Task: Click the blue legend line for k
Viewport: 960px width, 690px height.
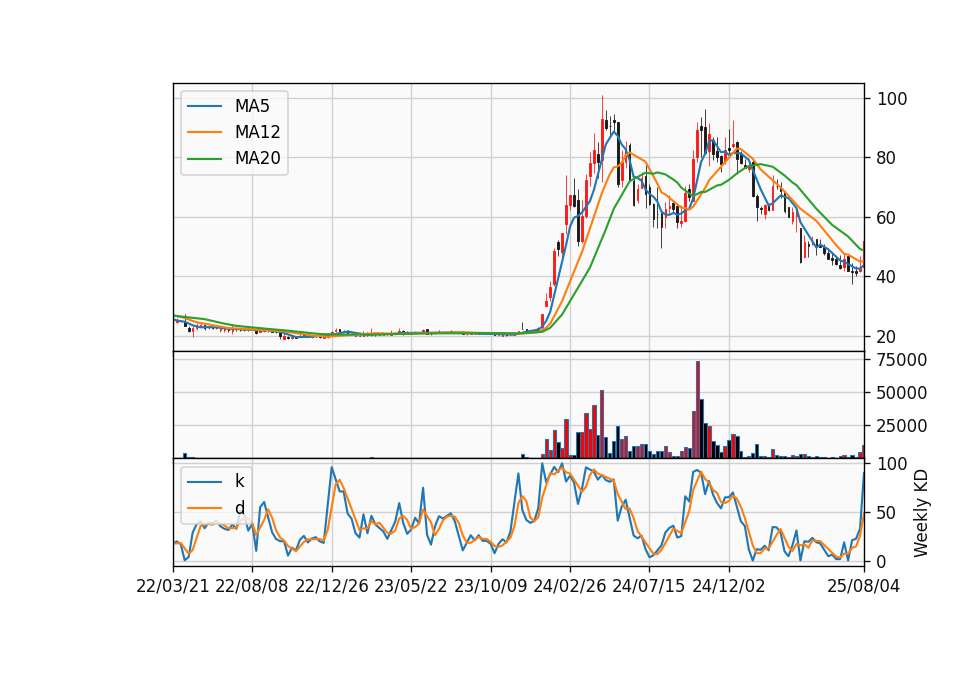Action: click(x=204, y=481)
